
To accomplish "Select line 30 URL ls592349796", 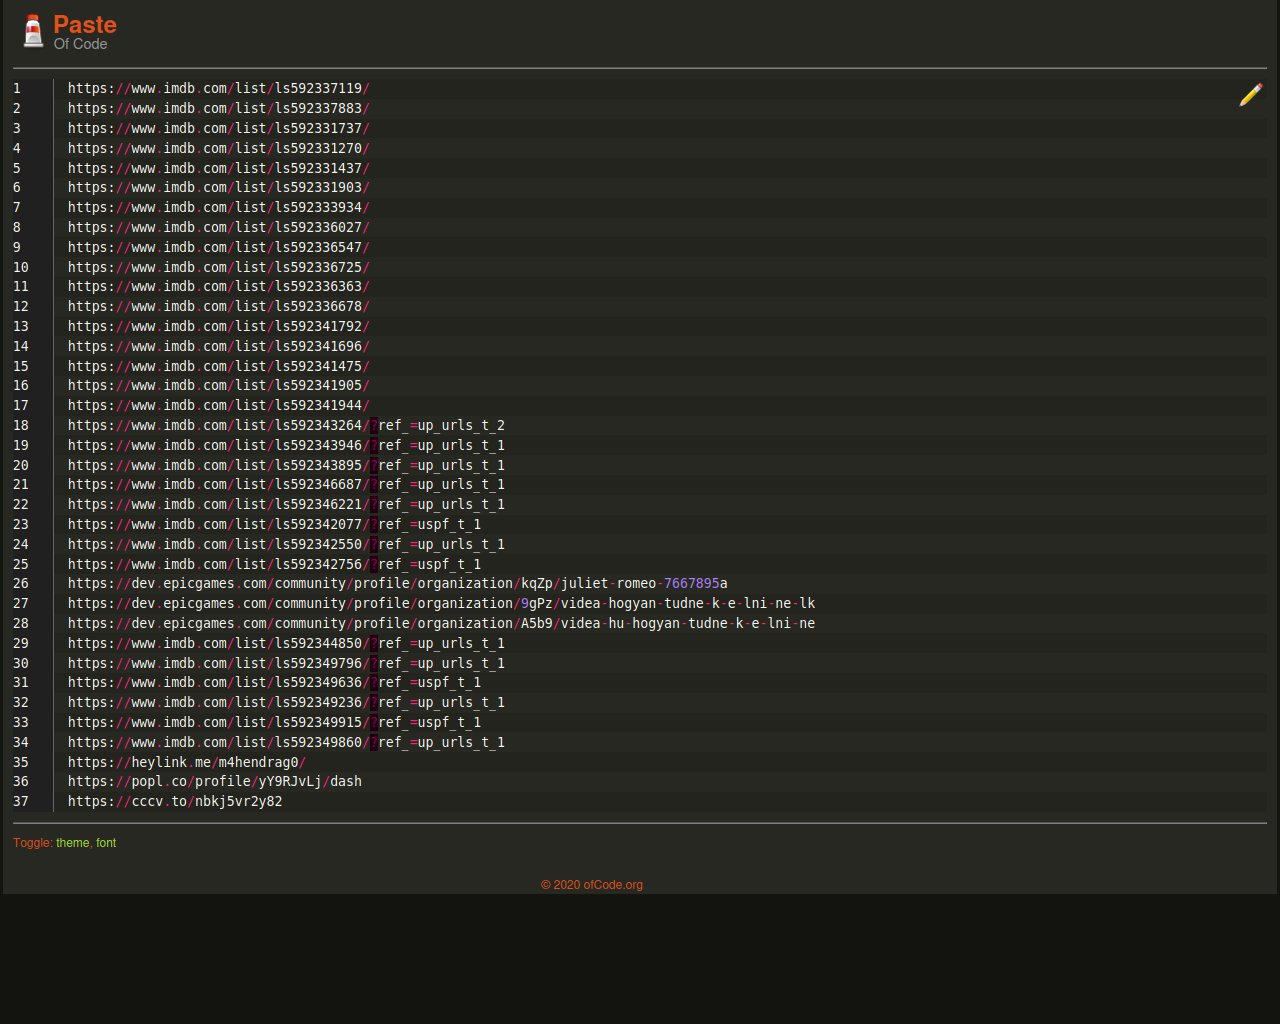I will click(x=286, y=663).
